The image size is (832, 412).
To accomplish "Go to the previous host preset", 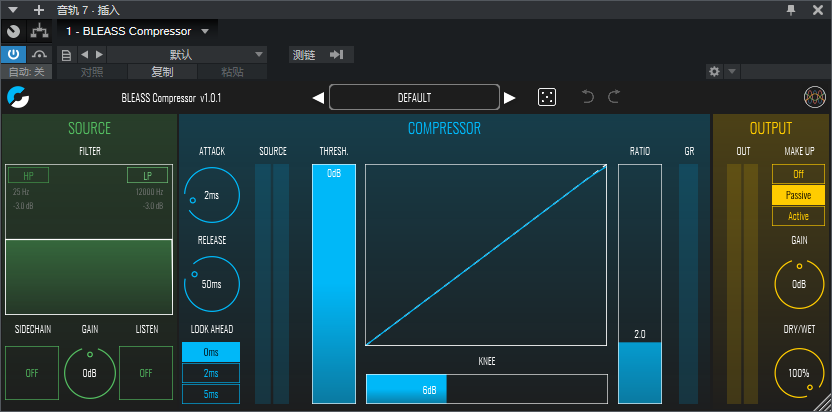I will [x=84, y=55].
